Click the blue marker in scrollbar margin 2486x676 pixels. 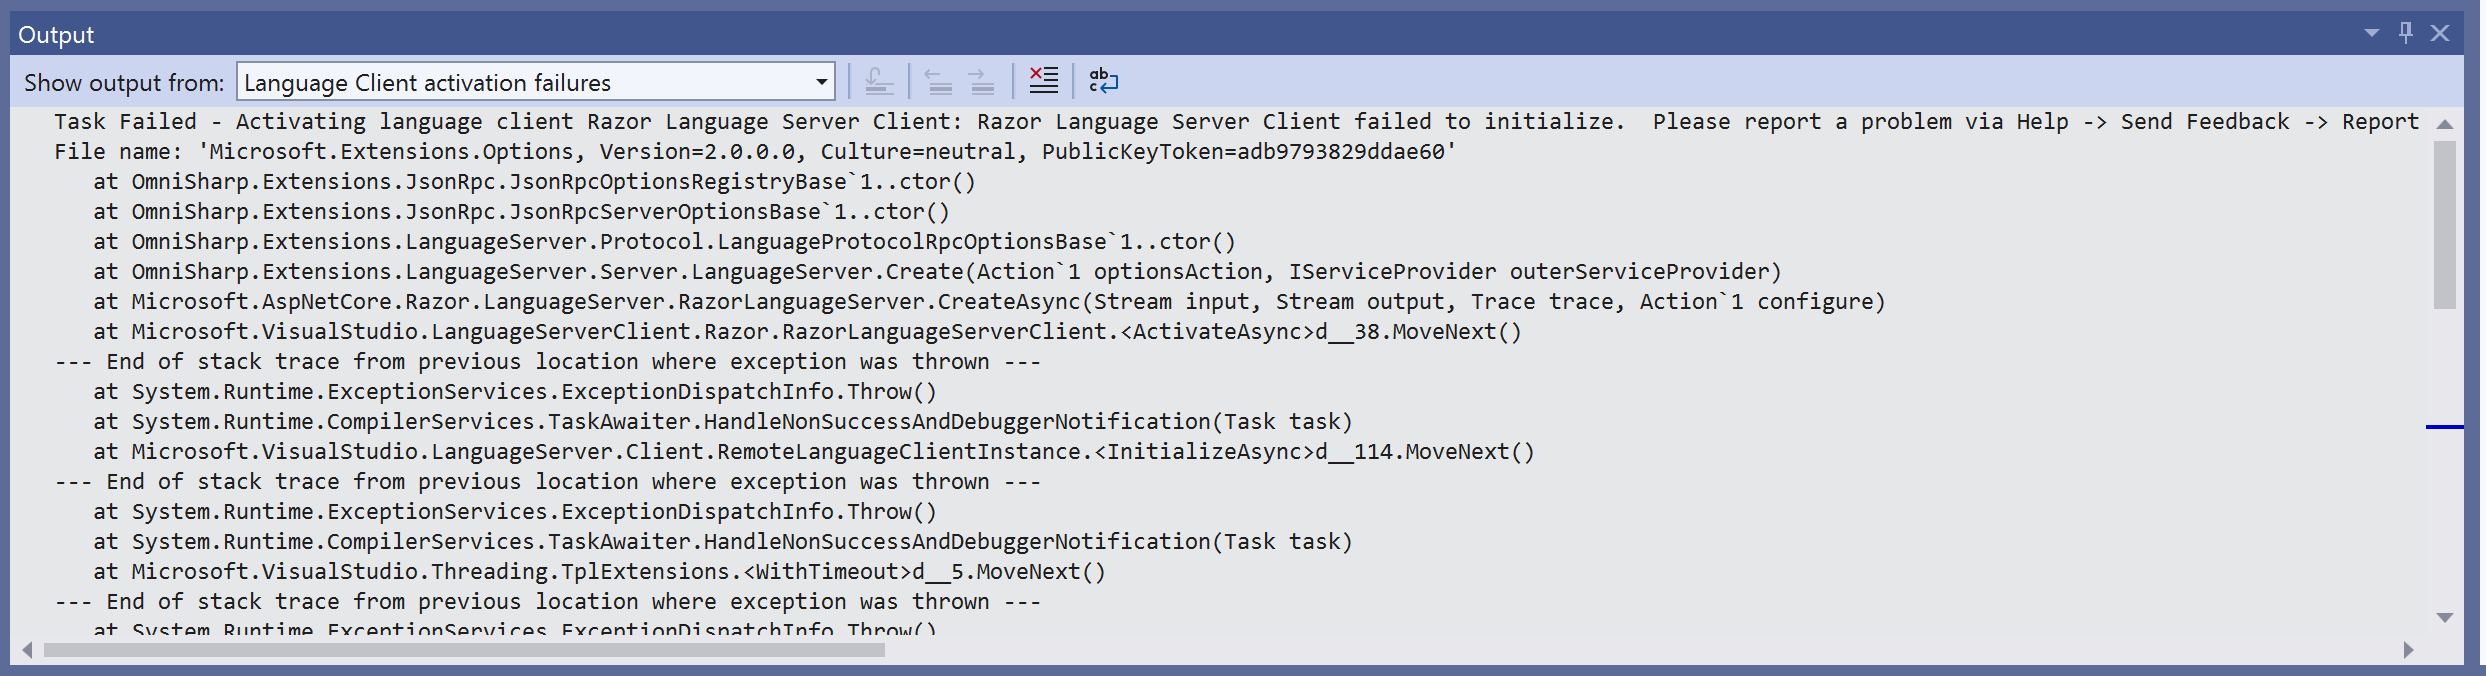click(2444, 427)
